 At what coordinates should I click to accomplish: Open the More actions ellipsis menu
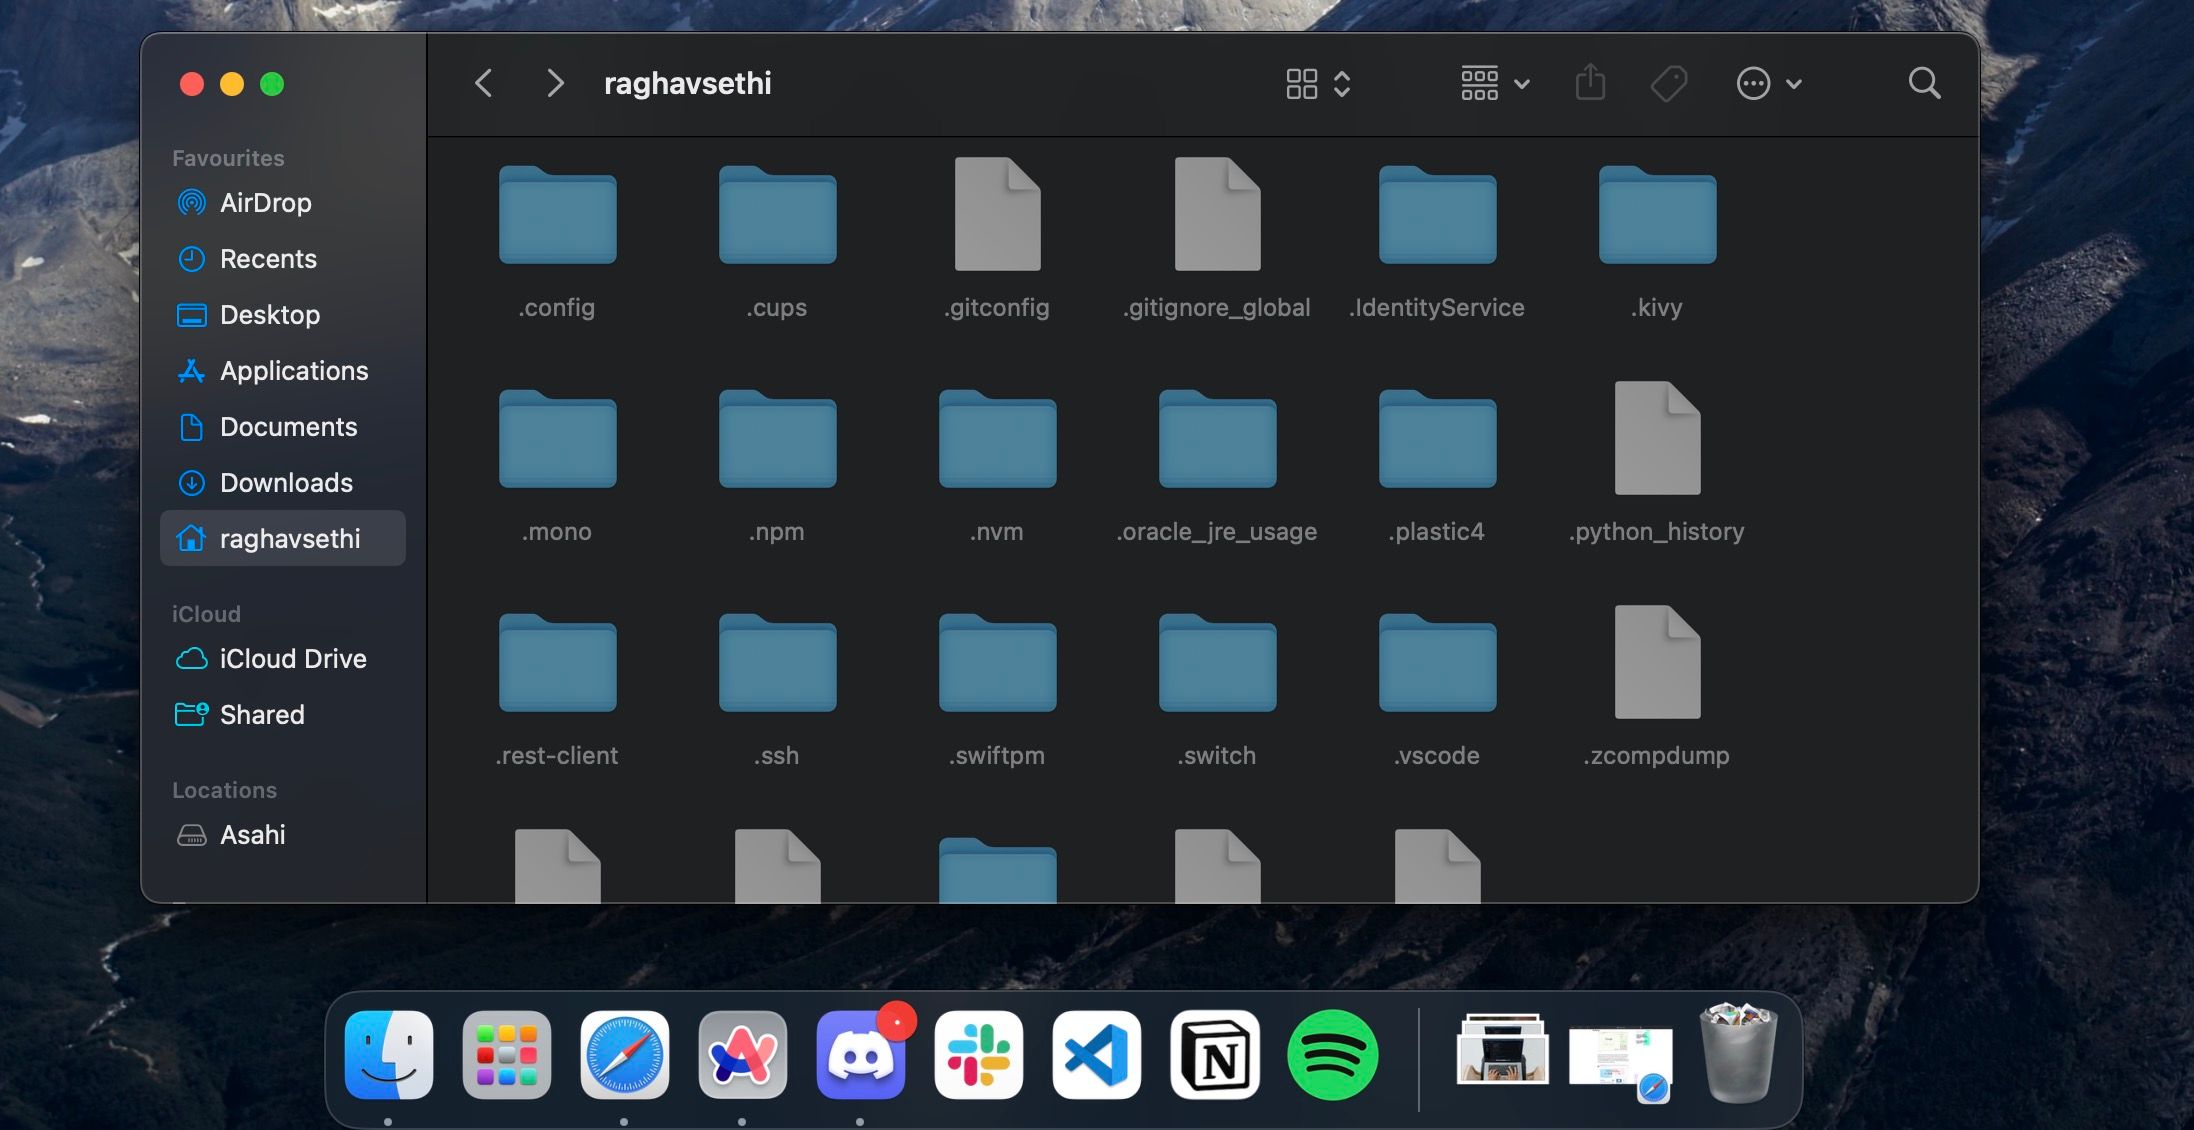[1768, 83]
